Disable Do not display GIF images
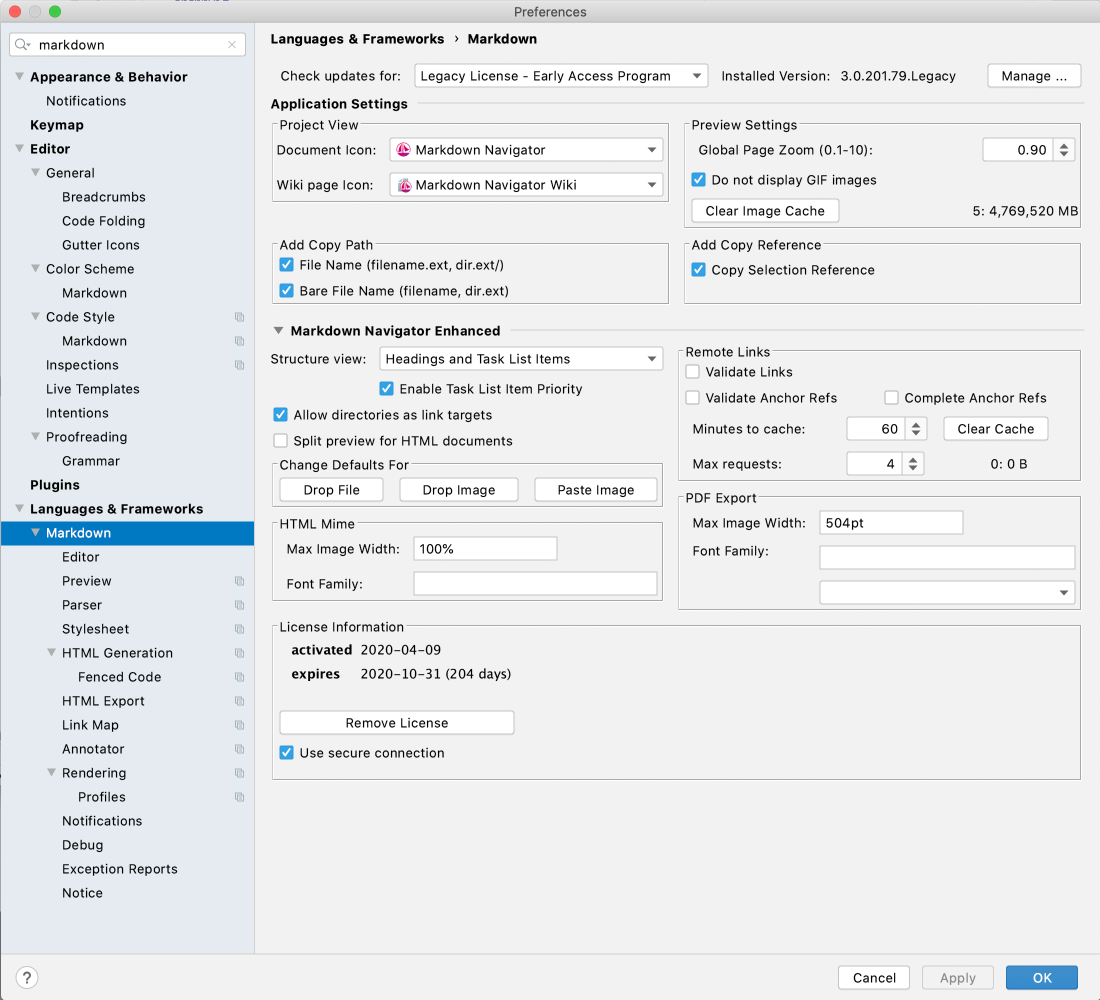Viewport: 1100px width, 1000px height. pyautogui.click(x=698, y=180)
